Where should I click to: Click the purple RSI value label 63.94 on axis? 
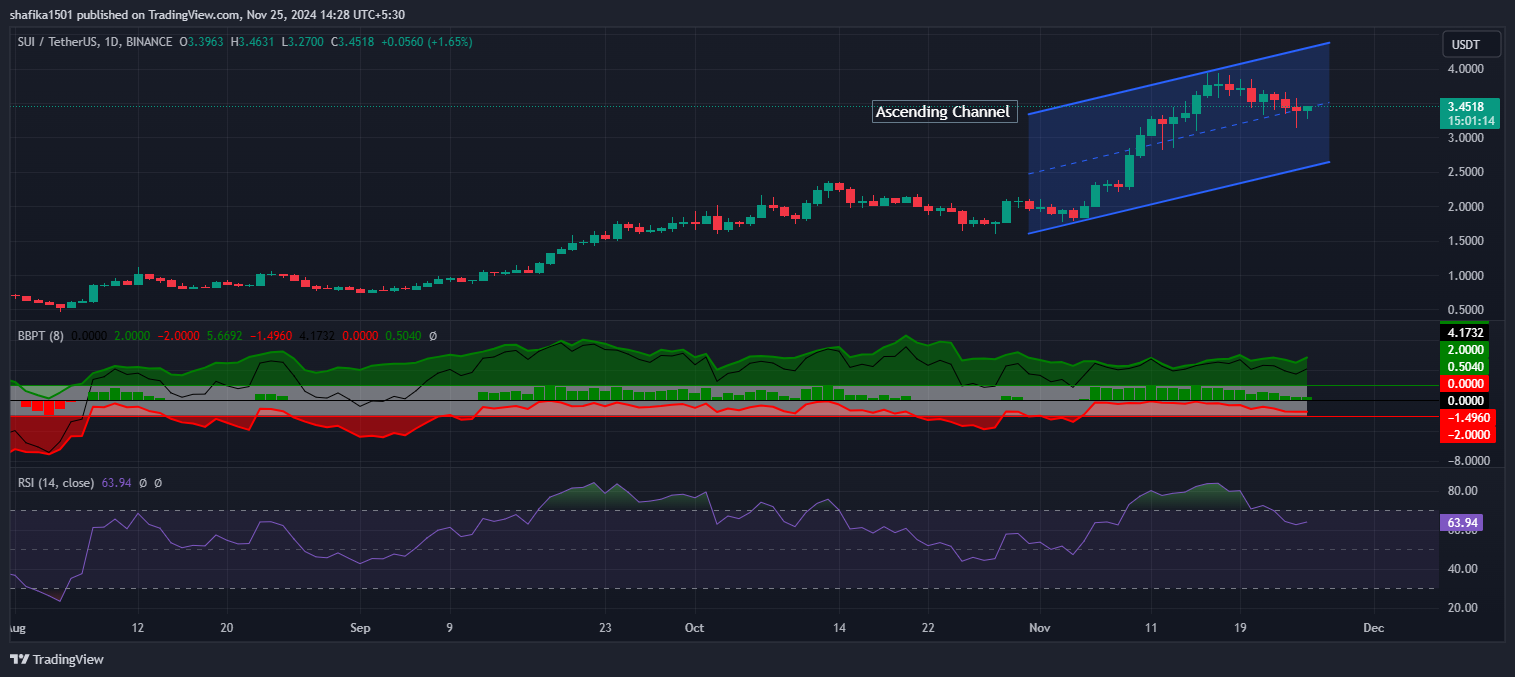click(1461, 523)
